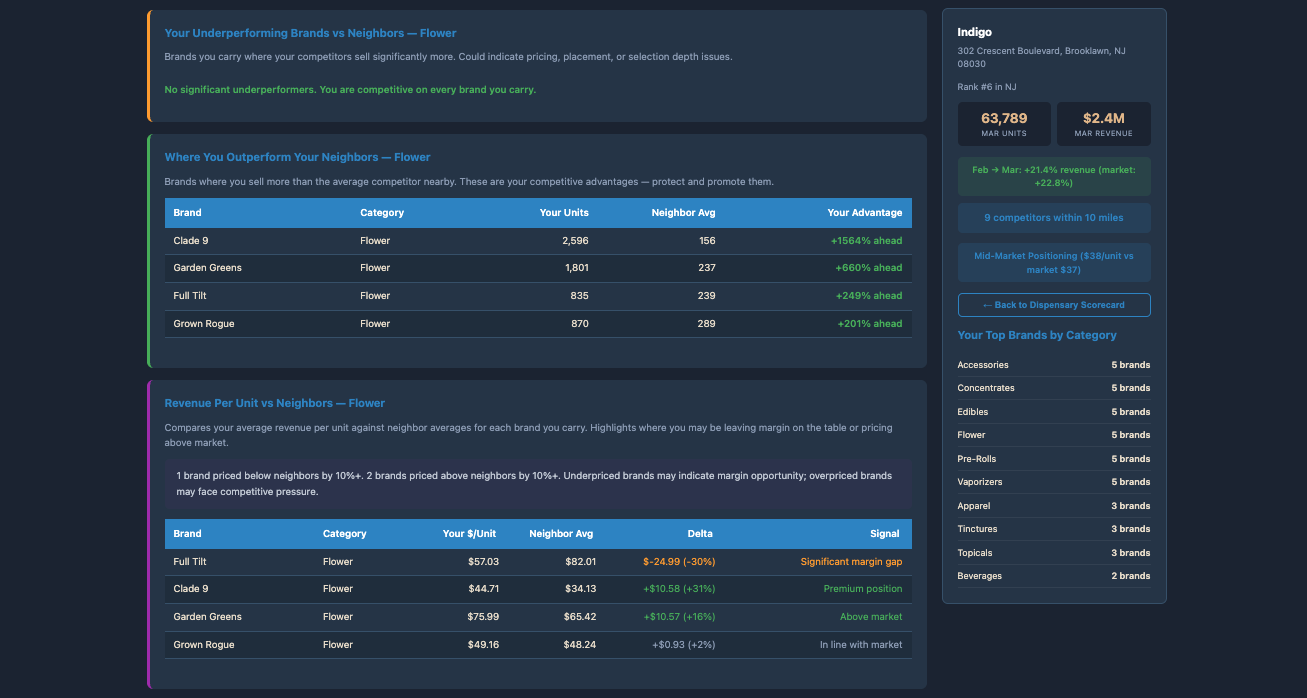Click the +249% ahead advantage value
1307x698 pixels.
point(868,296)
